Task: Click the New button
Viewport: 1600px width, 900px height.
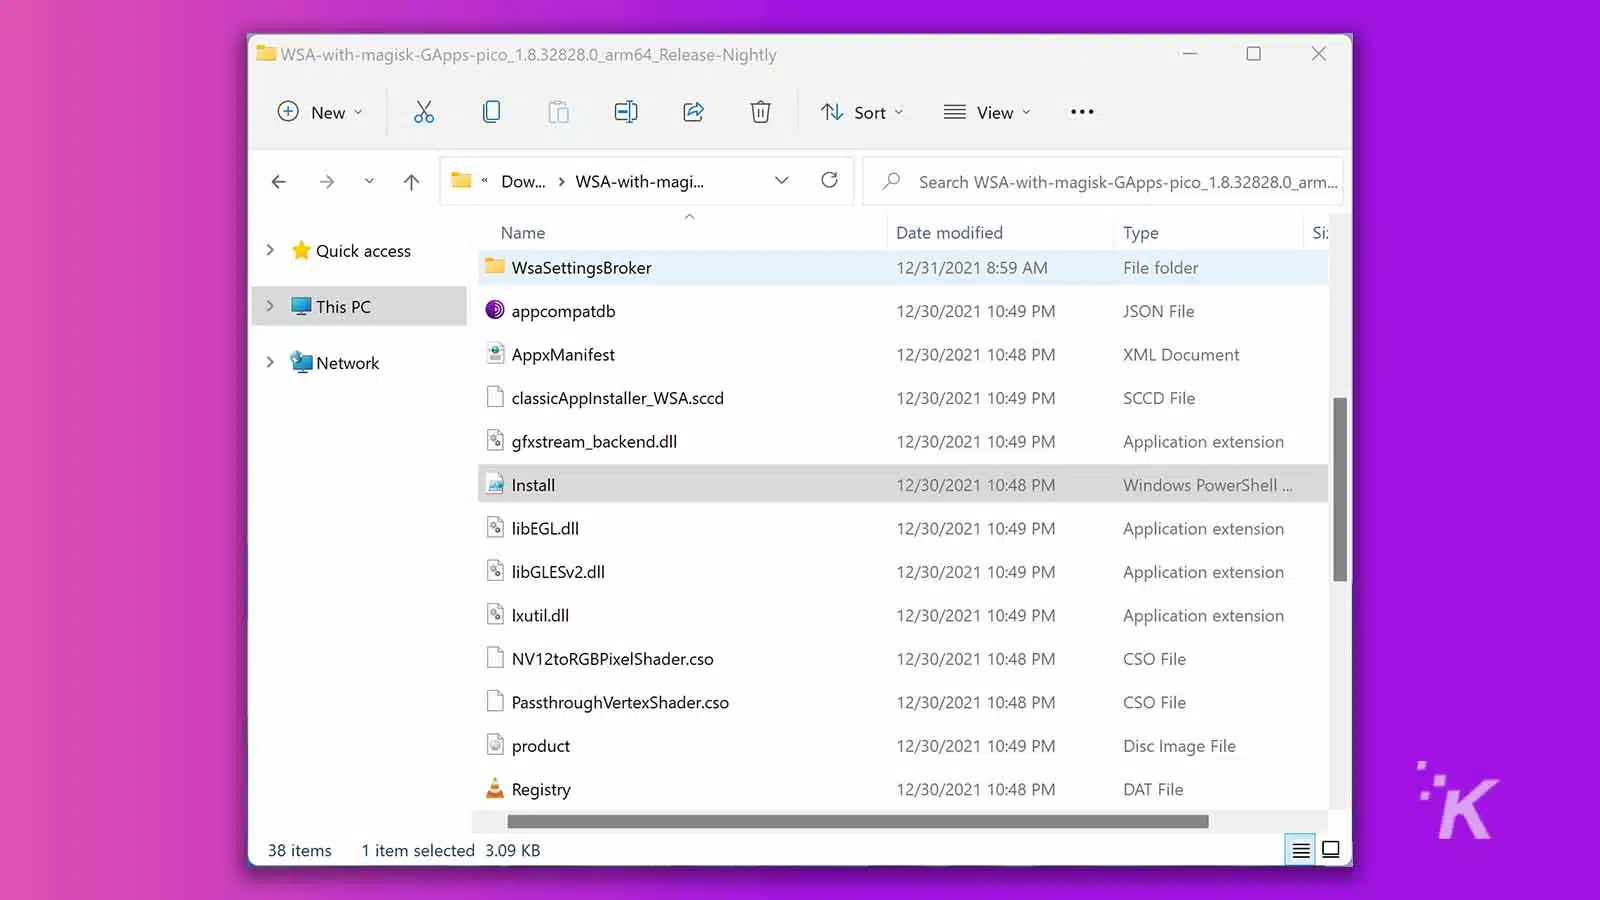Action: tap(318, 112)
